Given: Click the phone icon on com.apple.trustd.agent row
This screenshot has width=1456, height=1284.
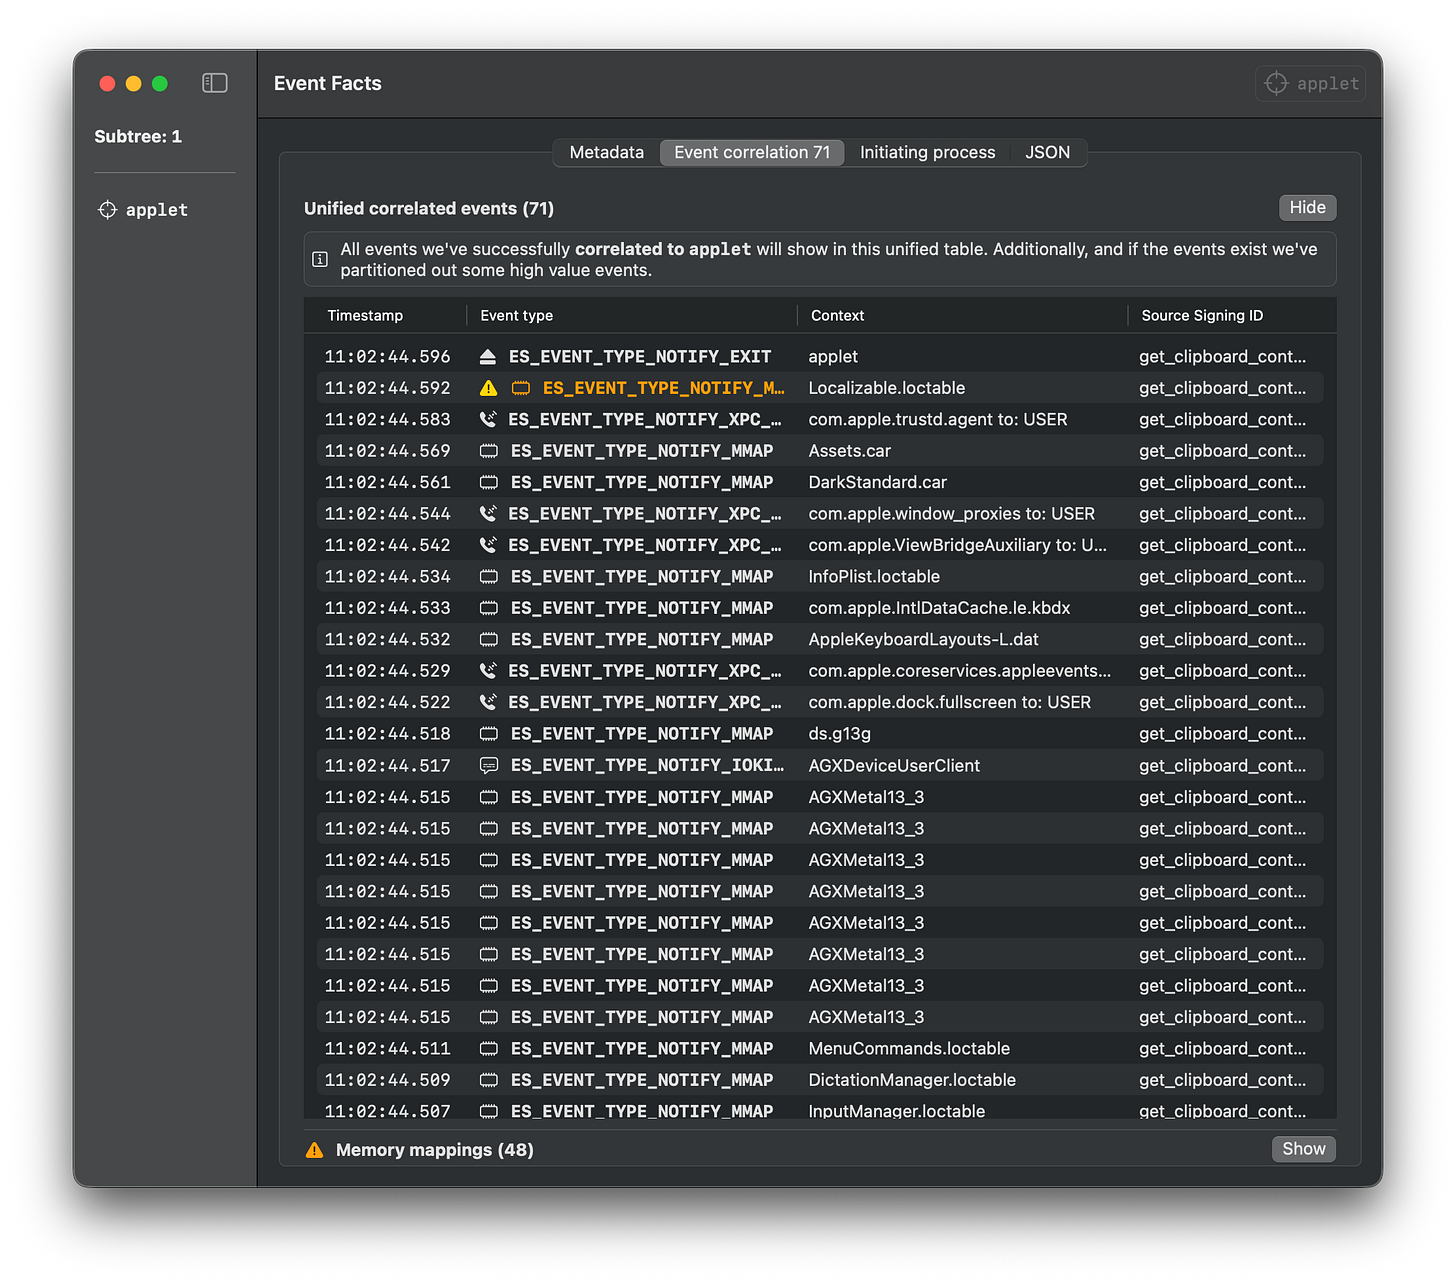Looking at the screenshot, I should click(488, 420).
